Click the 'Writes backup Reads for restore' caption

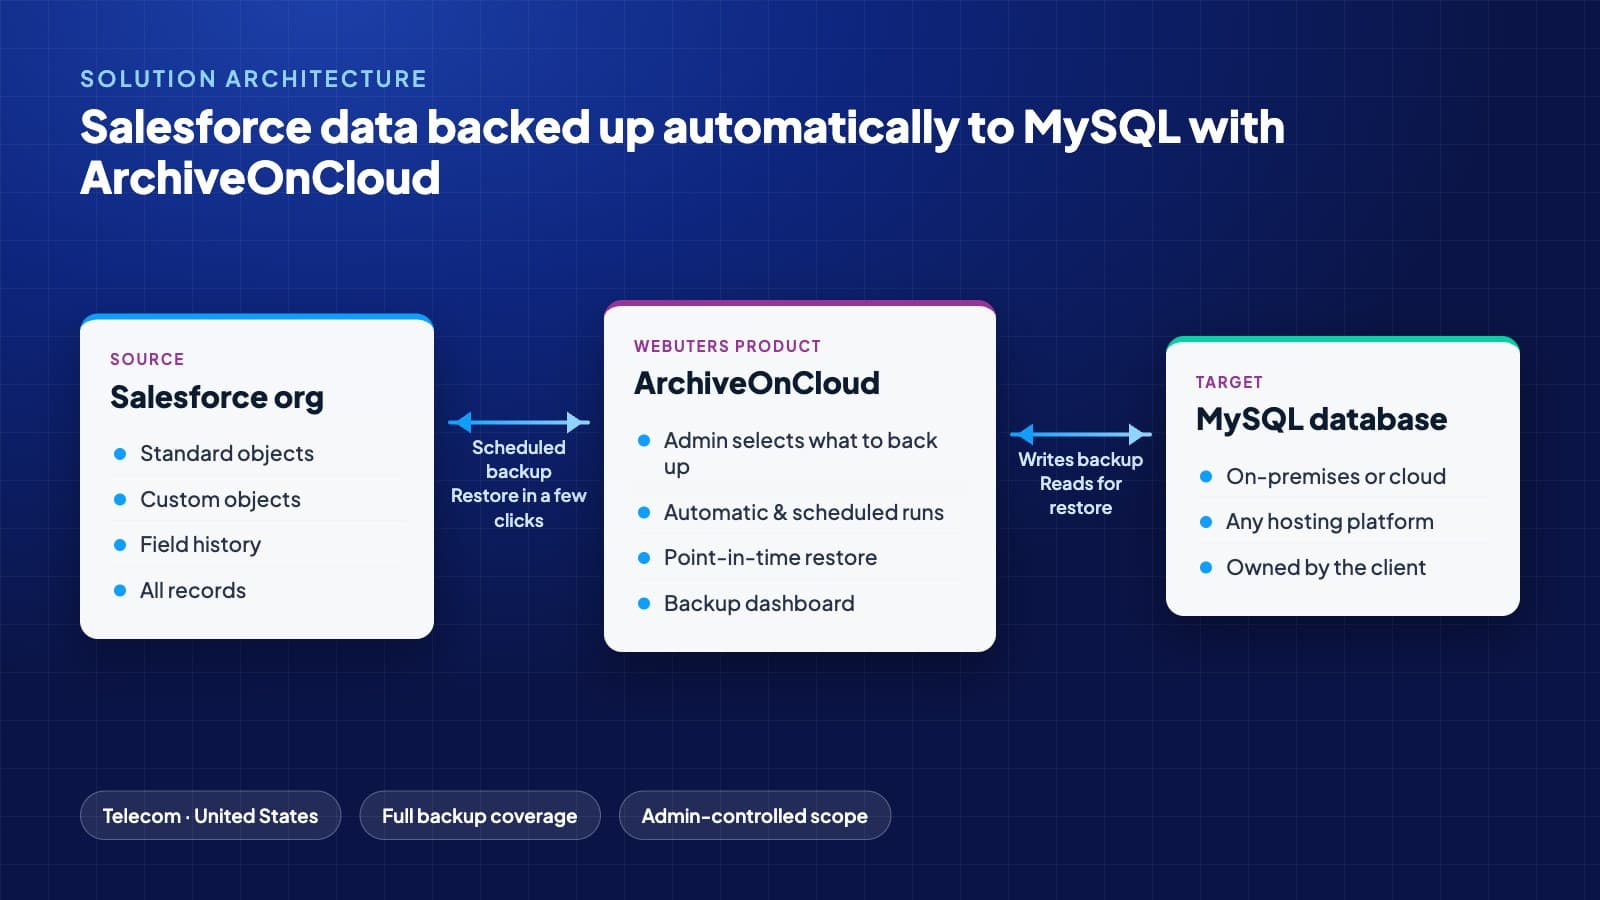[1081, 483]
